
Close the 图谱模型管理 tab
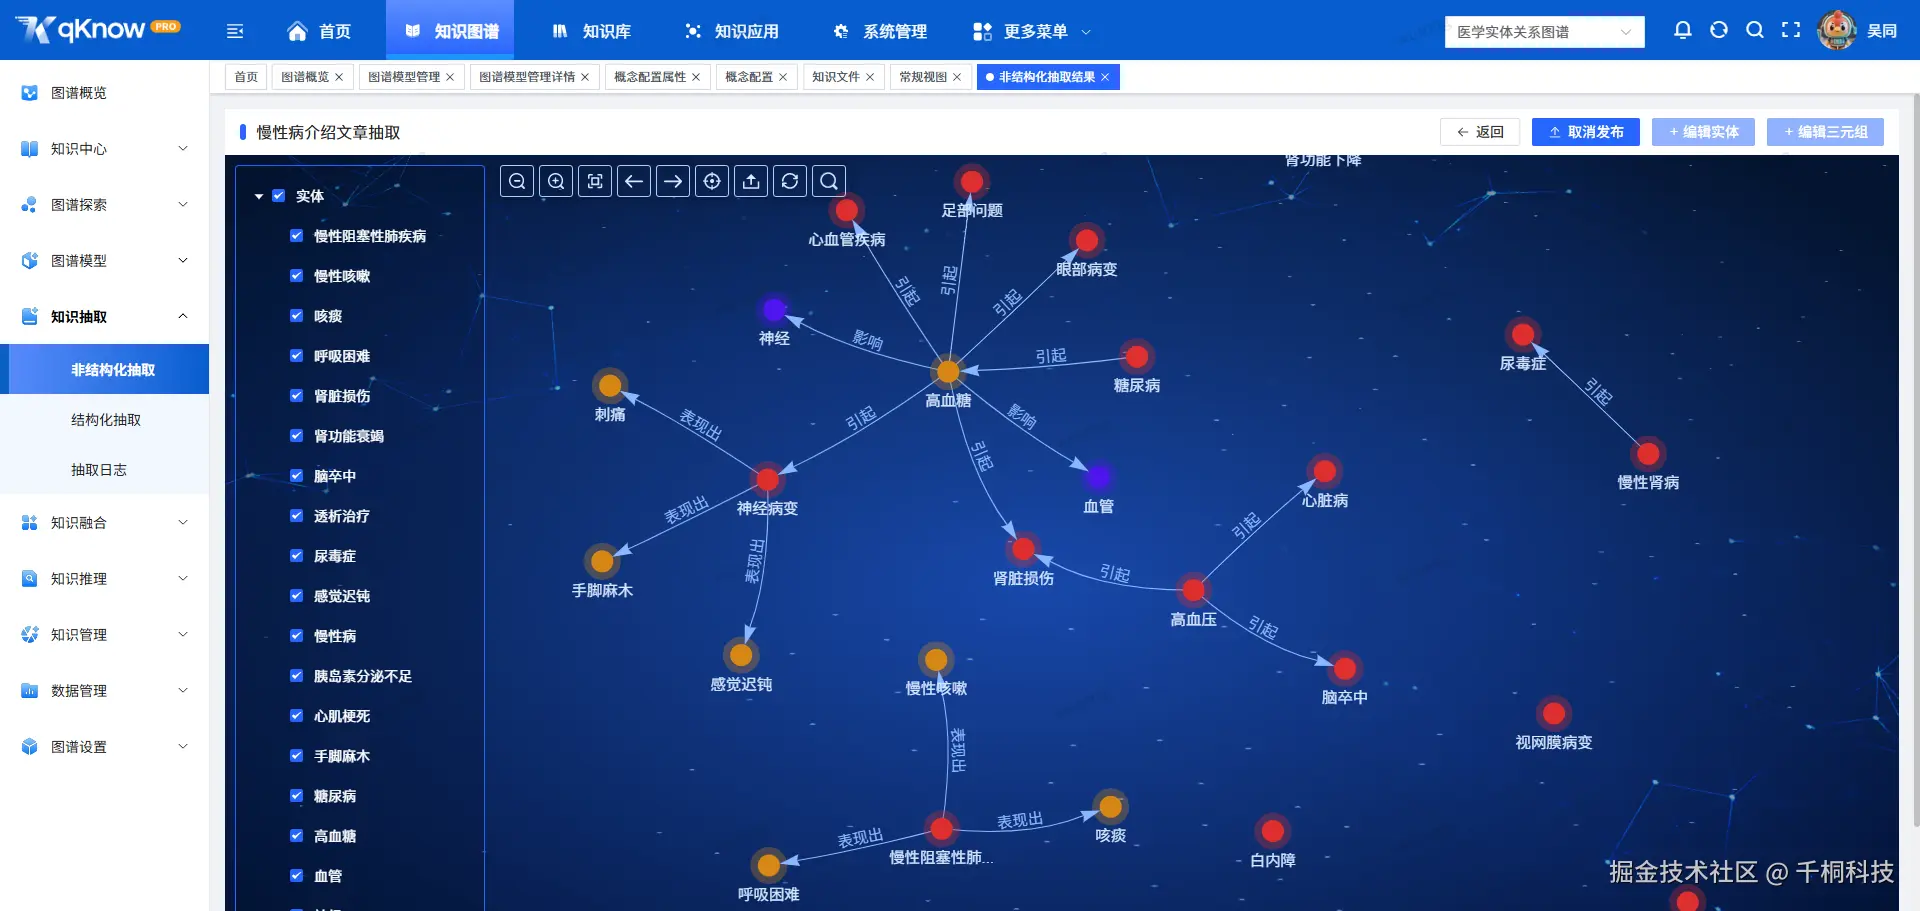click(450, 77)
